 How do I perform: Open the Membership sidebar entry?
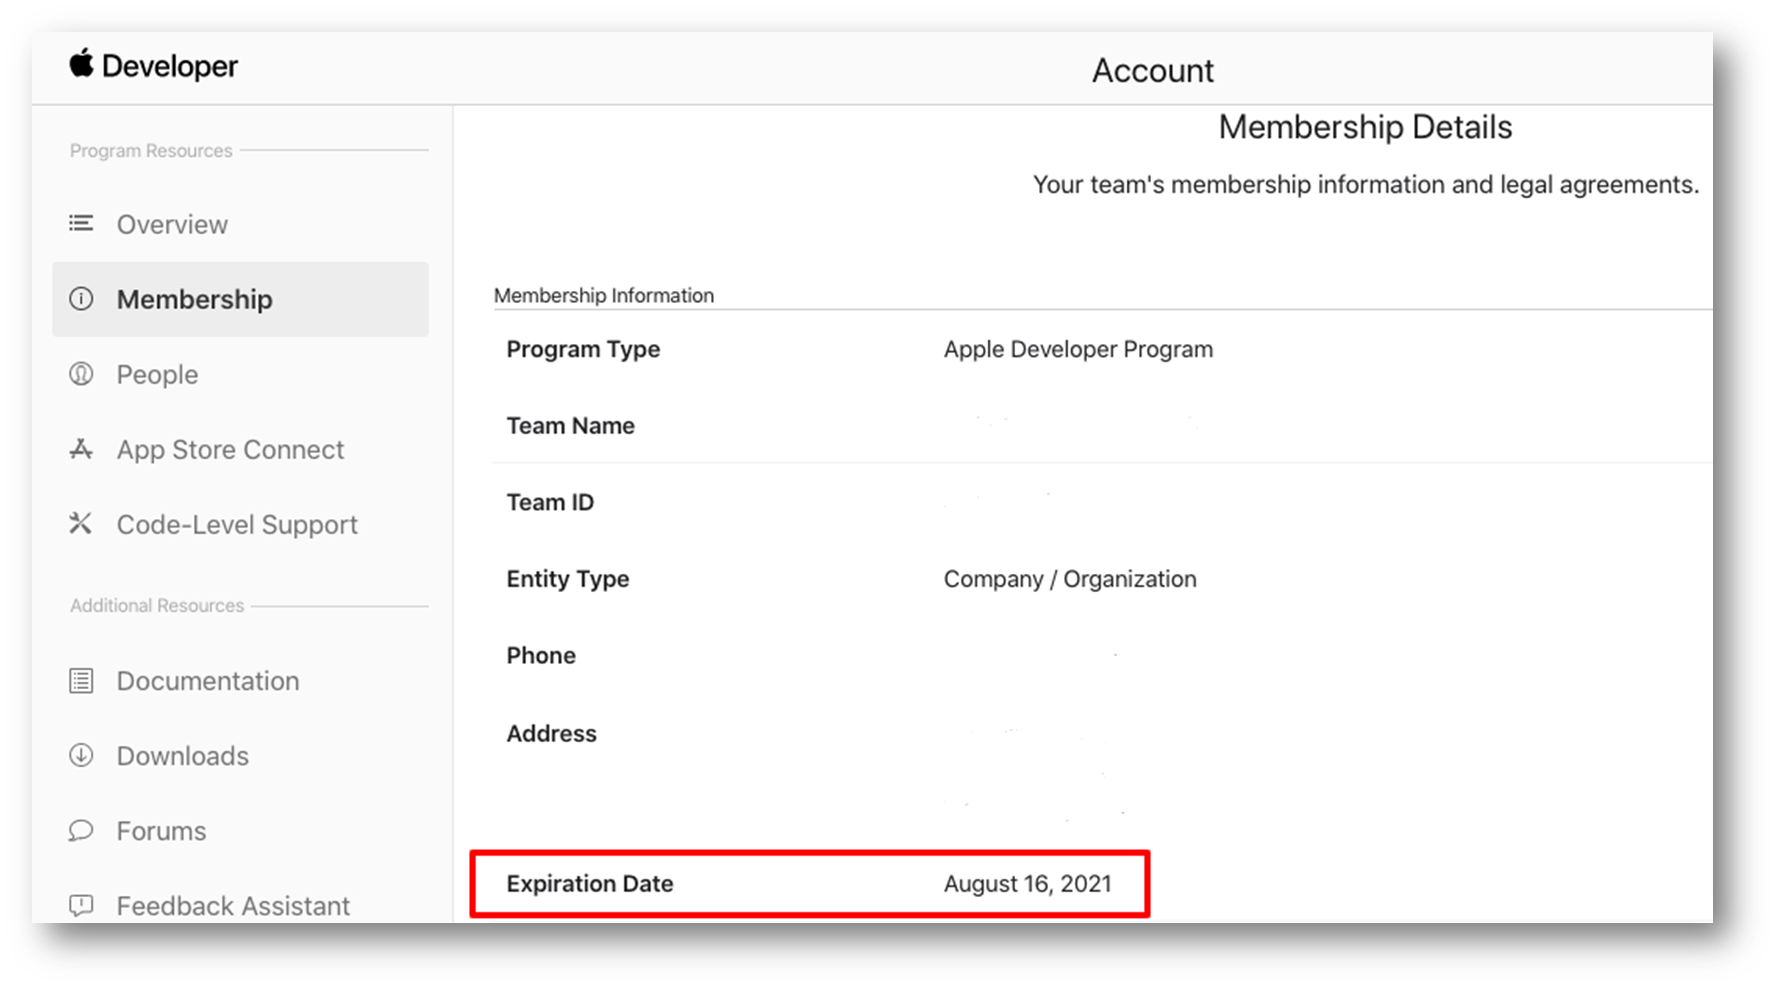194,298
